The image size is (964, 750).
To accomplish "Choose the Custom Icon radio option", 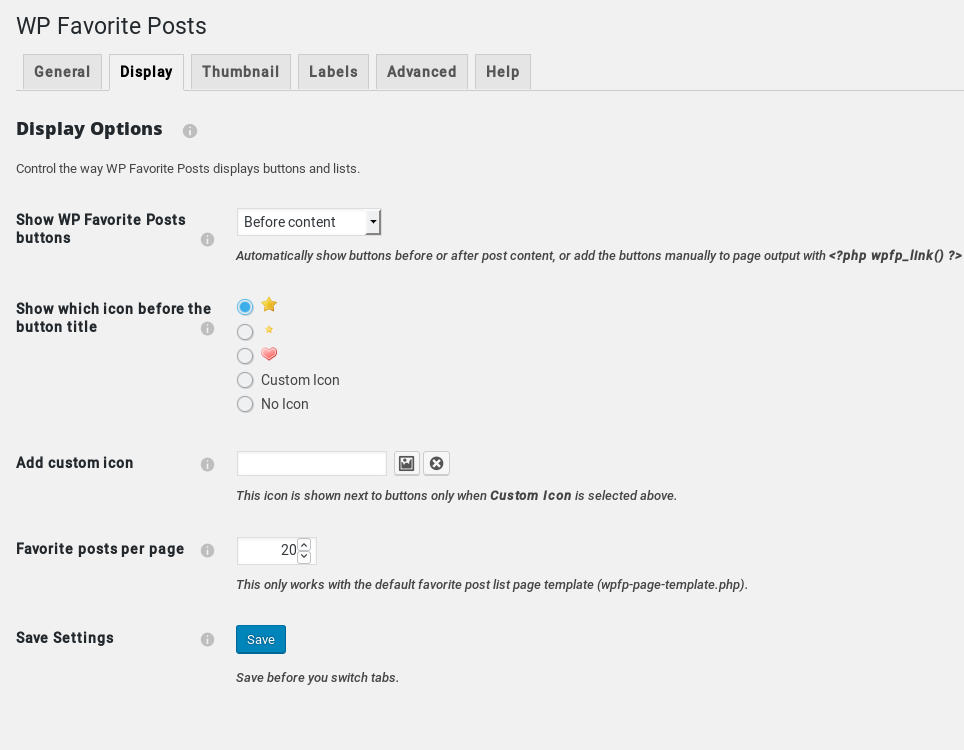I will point(245,381).
